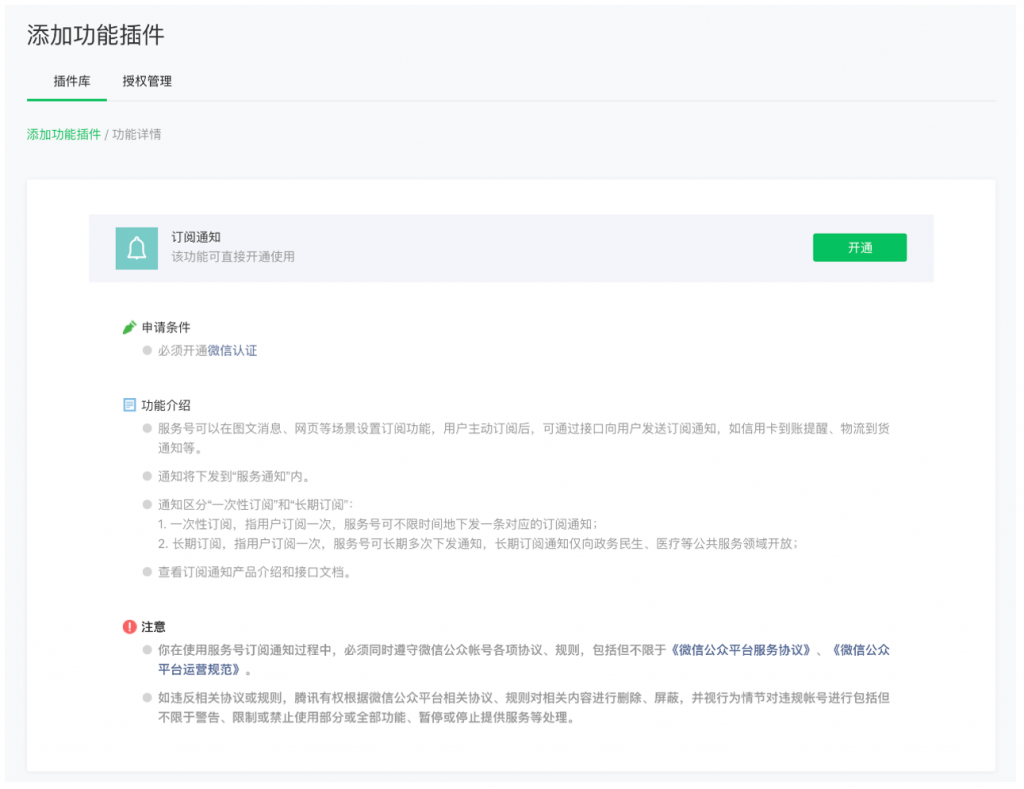Image resolution: width=1024 pixels, height=789 pixels.
Task: Click the bullet dot before 查看订阅通知产品介绍
Action: coord(146,574)
